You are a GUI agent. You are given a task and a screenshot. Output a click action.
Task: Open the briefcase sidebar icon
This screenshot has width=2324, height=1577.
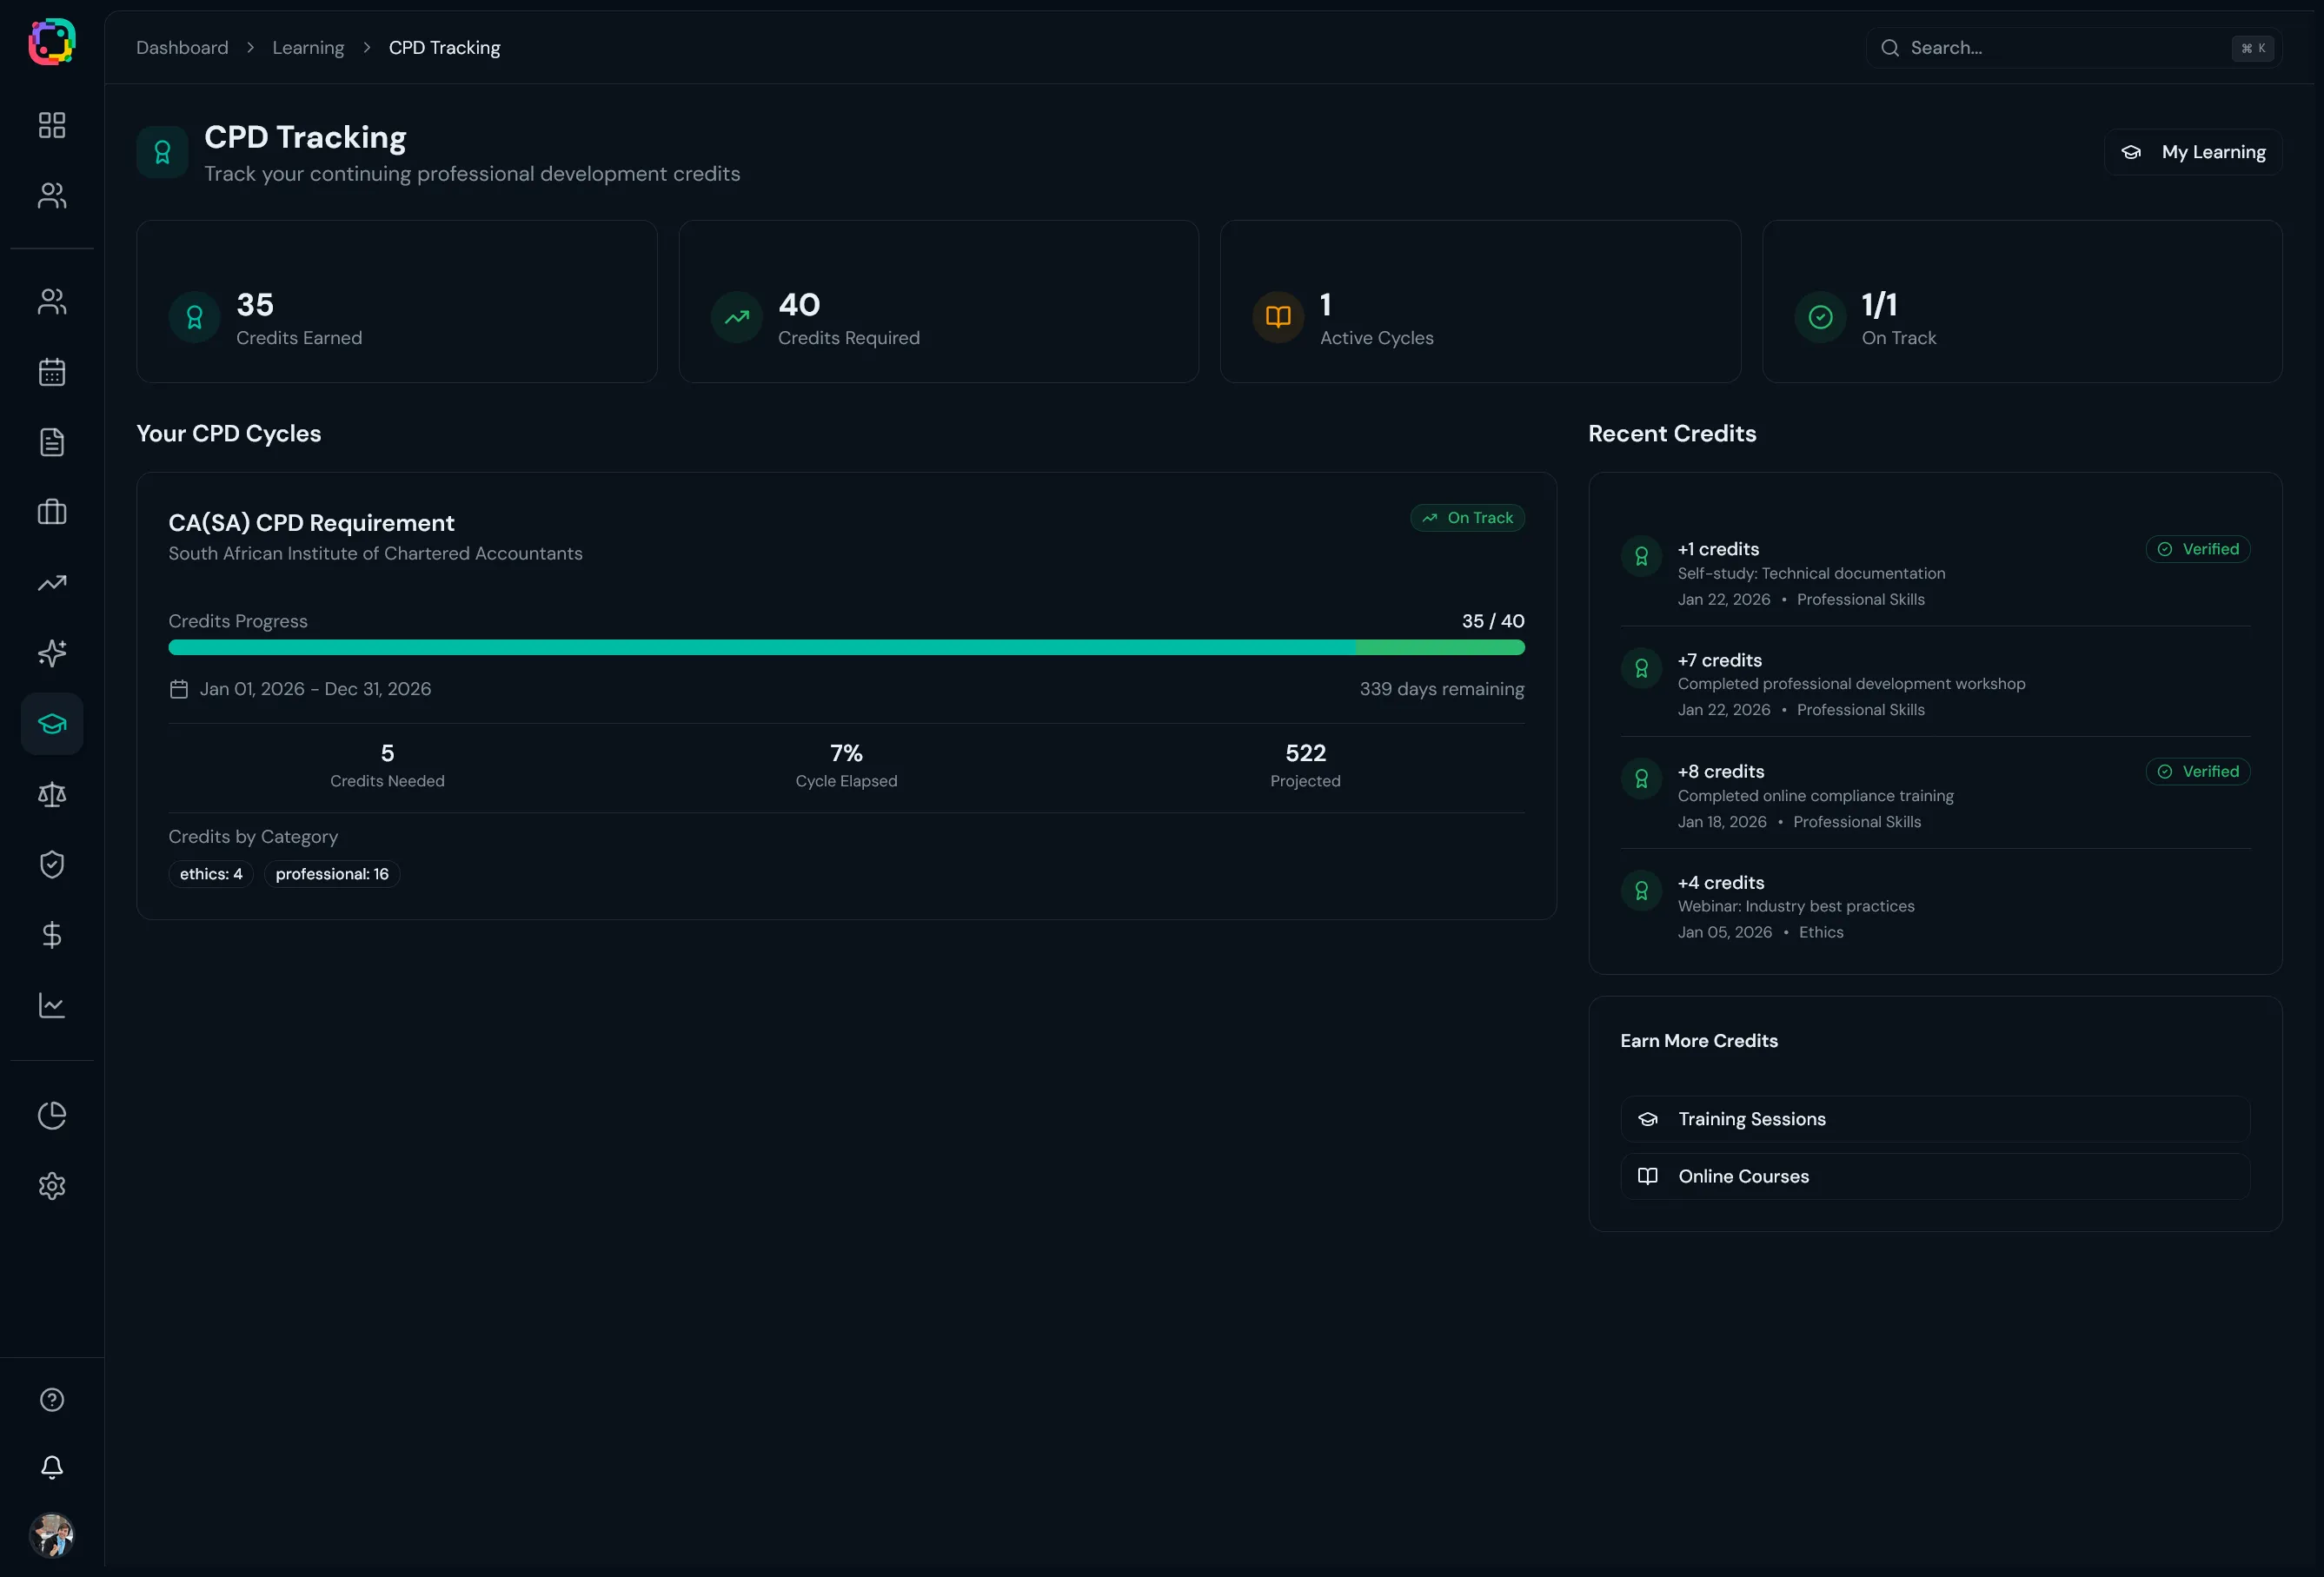(x=52, y=512)
